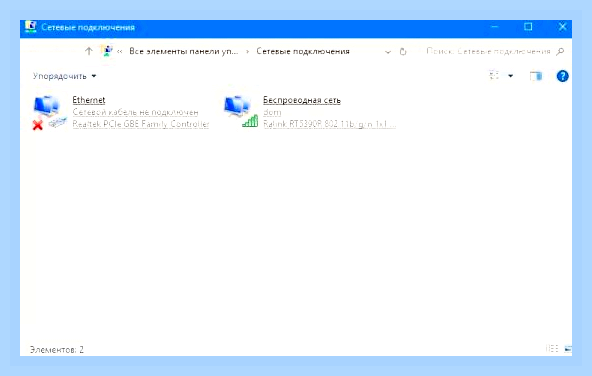Viewport: 592px width, 376px height.
Task: Select the Ethernet connection name
Action: point(89,100)
